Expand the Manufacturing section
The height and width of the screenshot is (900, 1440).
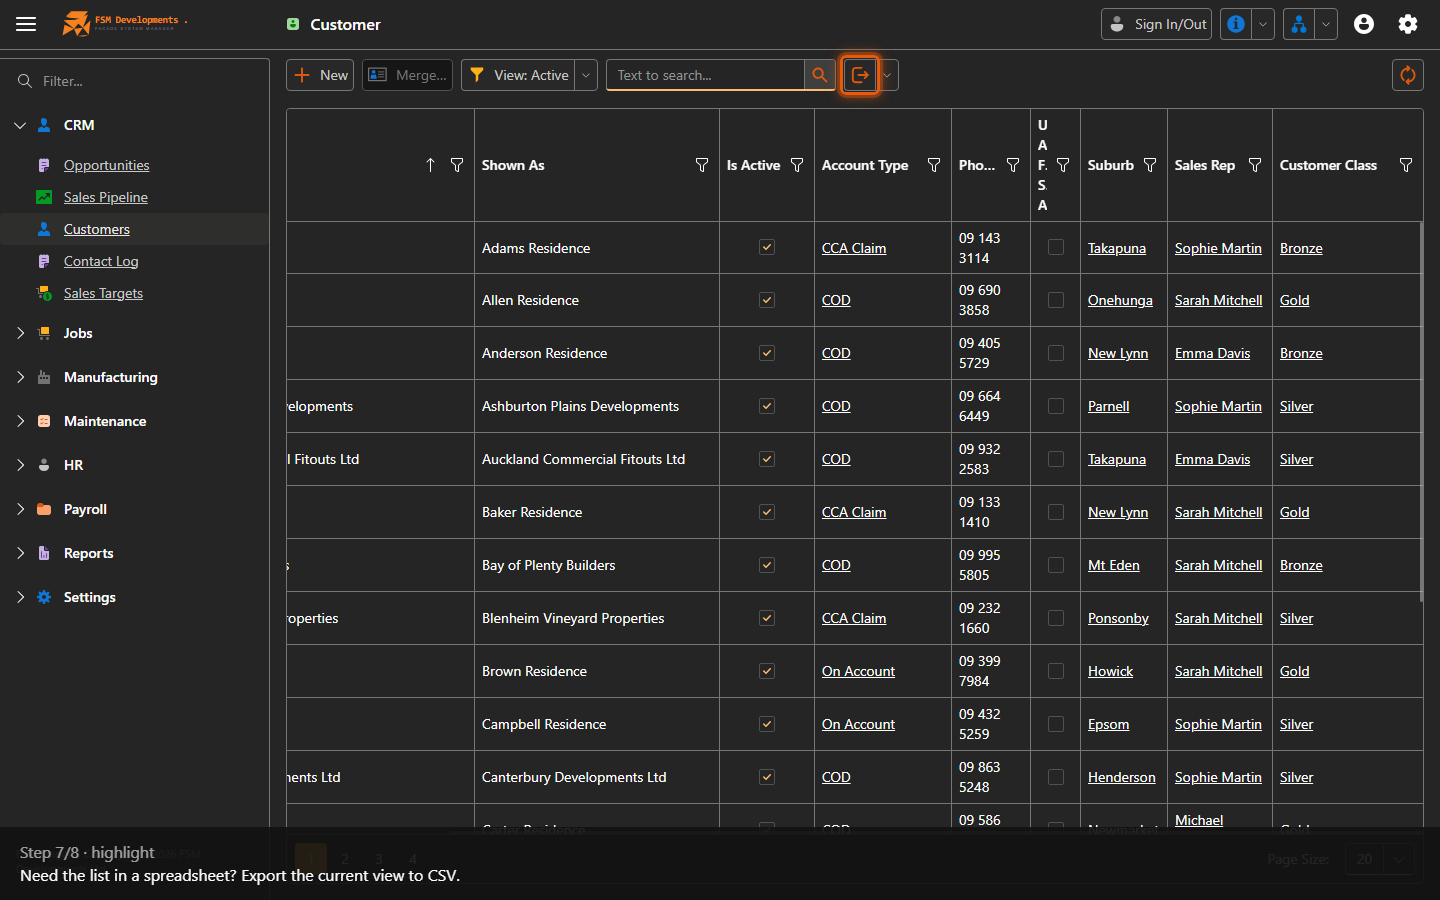[20, 377]
